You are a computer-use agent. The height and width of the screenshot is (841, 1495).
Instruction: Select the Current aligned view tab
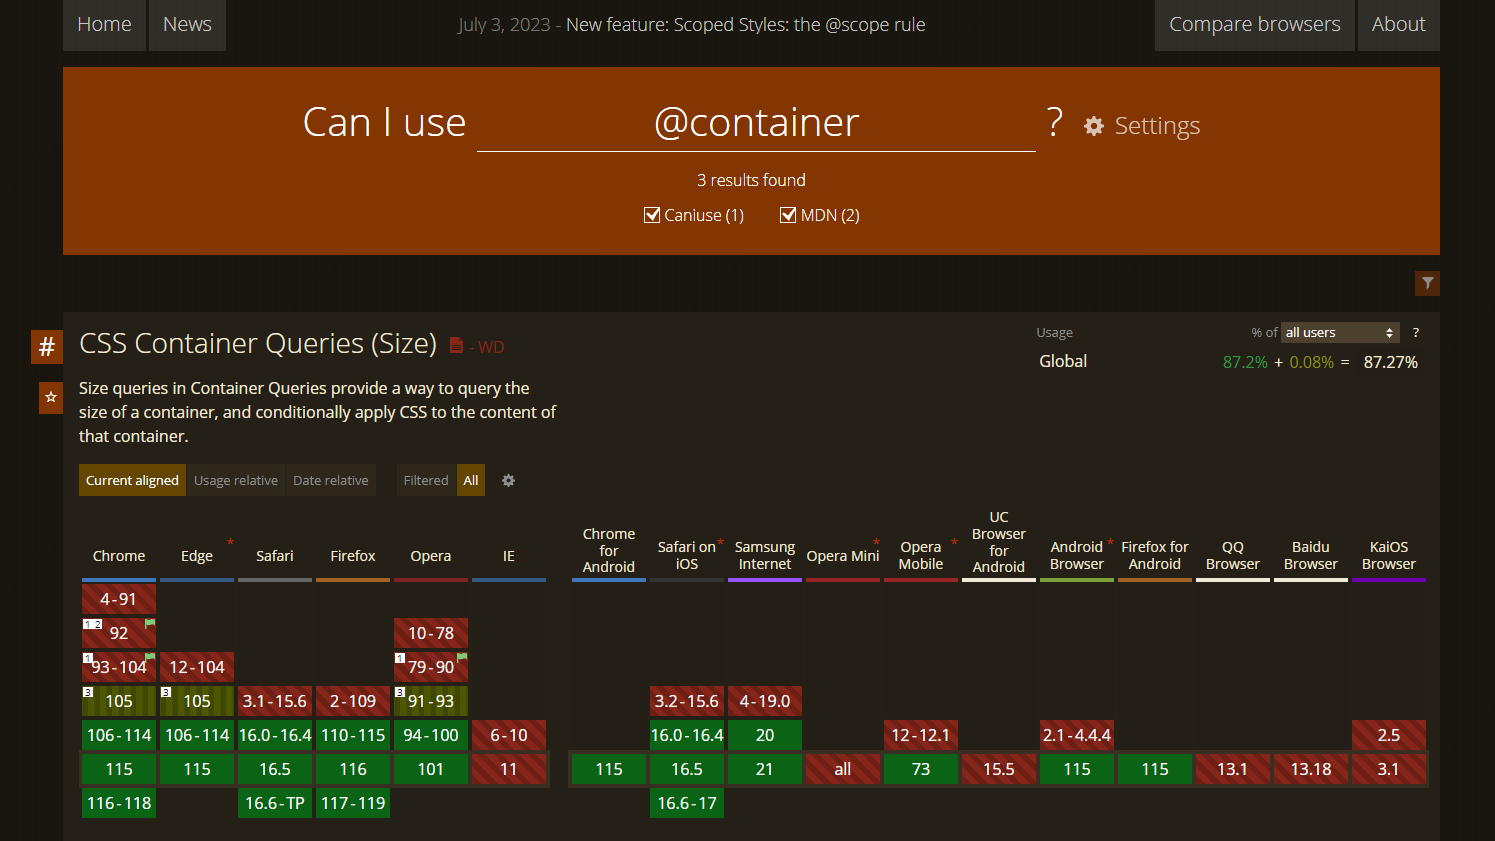click(132, 481)
